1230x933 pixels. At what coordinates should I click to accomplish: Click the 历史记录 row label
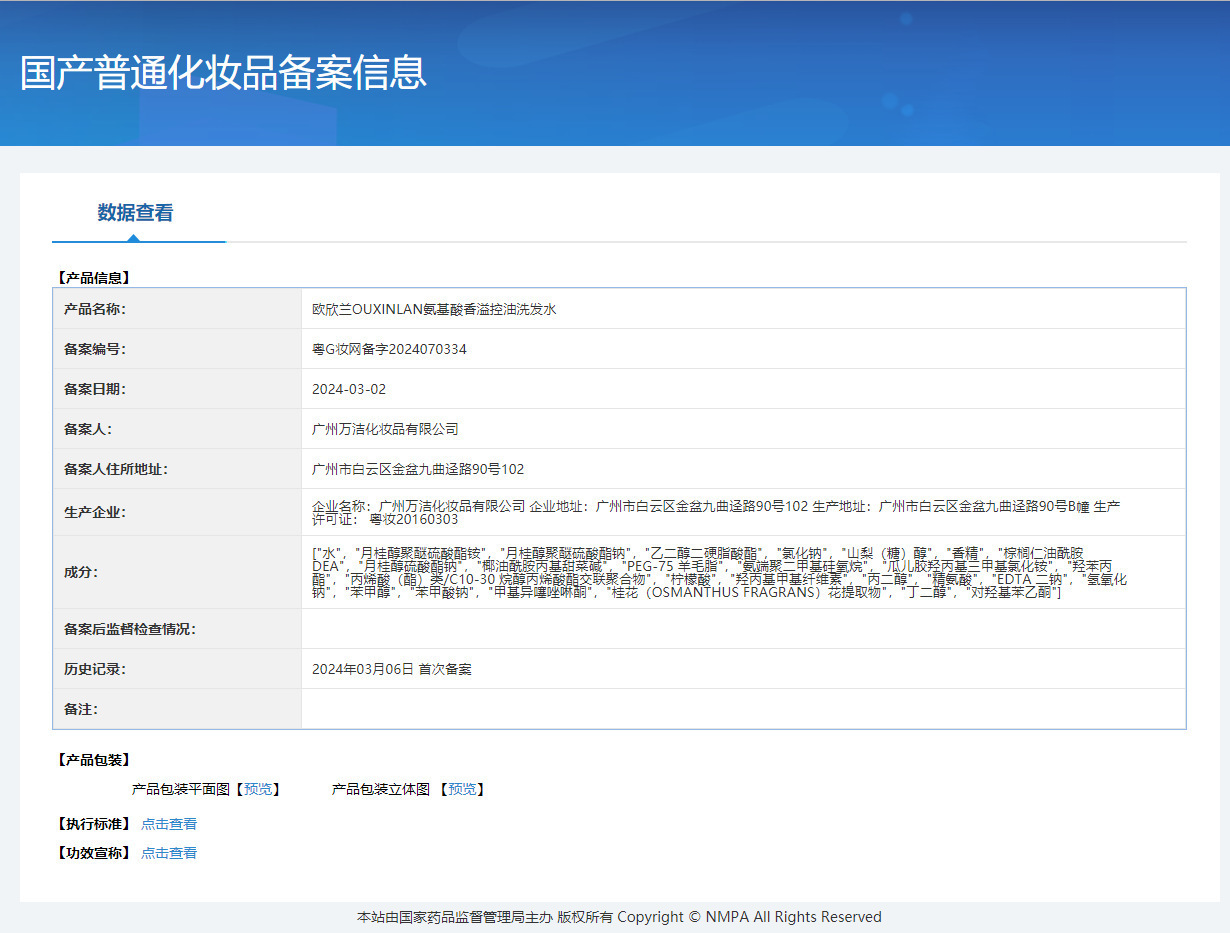(x=95, y=669)
